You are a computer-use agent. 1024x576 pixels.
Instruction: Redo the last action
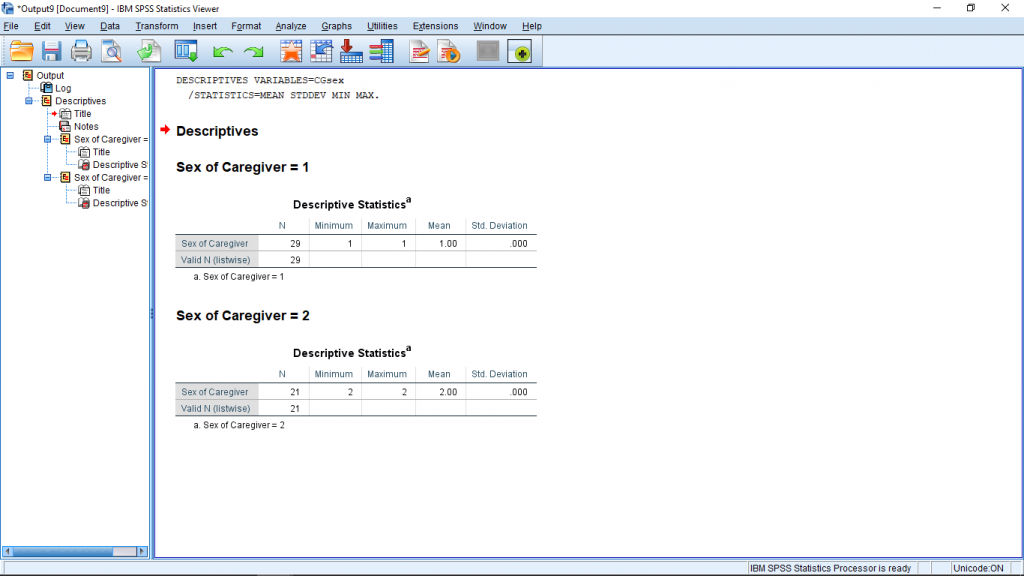[251, 51]
